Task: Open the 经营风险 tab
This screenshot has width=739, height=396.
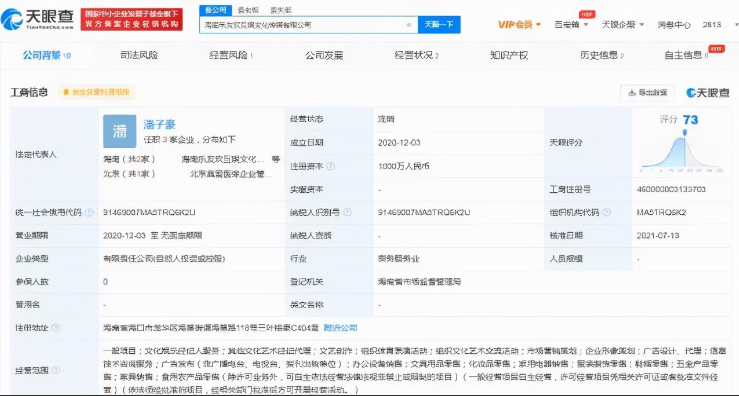Action: coord(231,55)
